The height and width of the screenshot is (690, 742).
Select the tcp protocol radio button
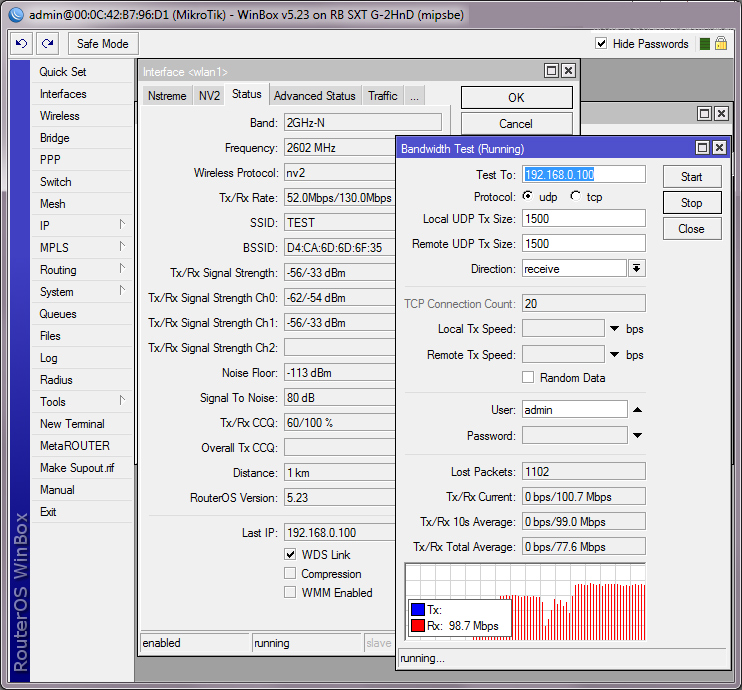[575, 196]
